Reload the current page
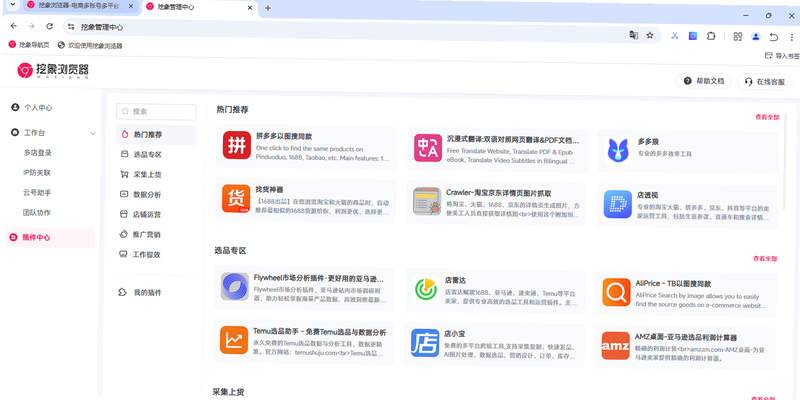Screen dimensions: 800x400 coord(49,26)
